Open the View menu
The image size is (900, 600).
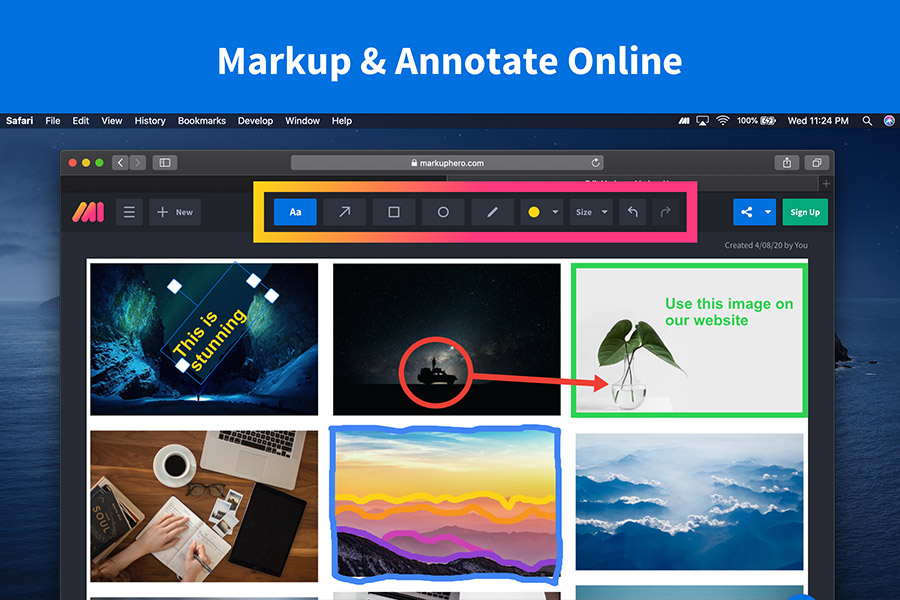click(111, 121)
